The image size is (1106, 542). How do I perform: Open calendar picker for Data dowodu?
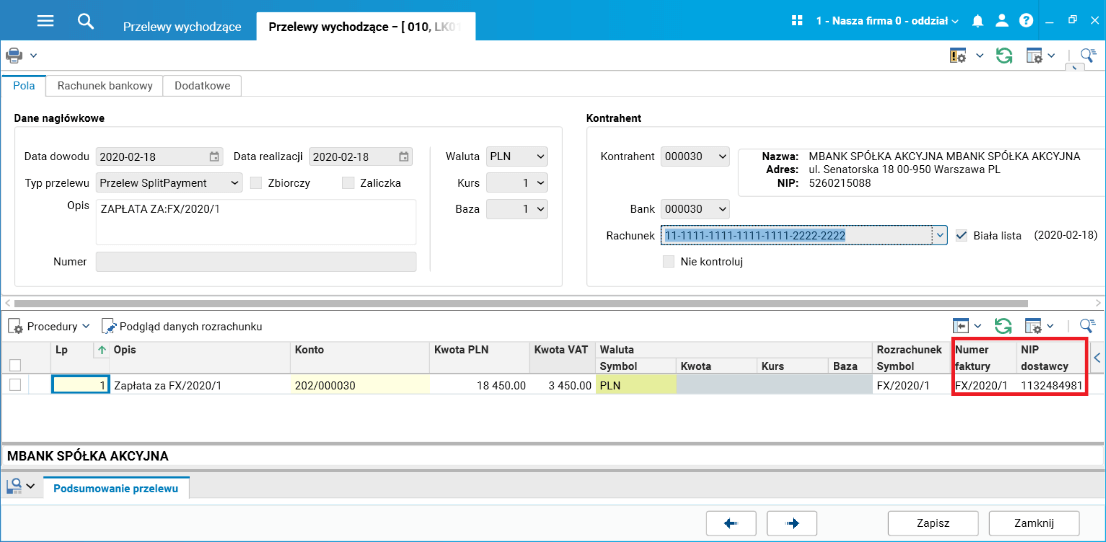pyautogui.click(x=214, y=157)
